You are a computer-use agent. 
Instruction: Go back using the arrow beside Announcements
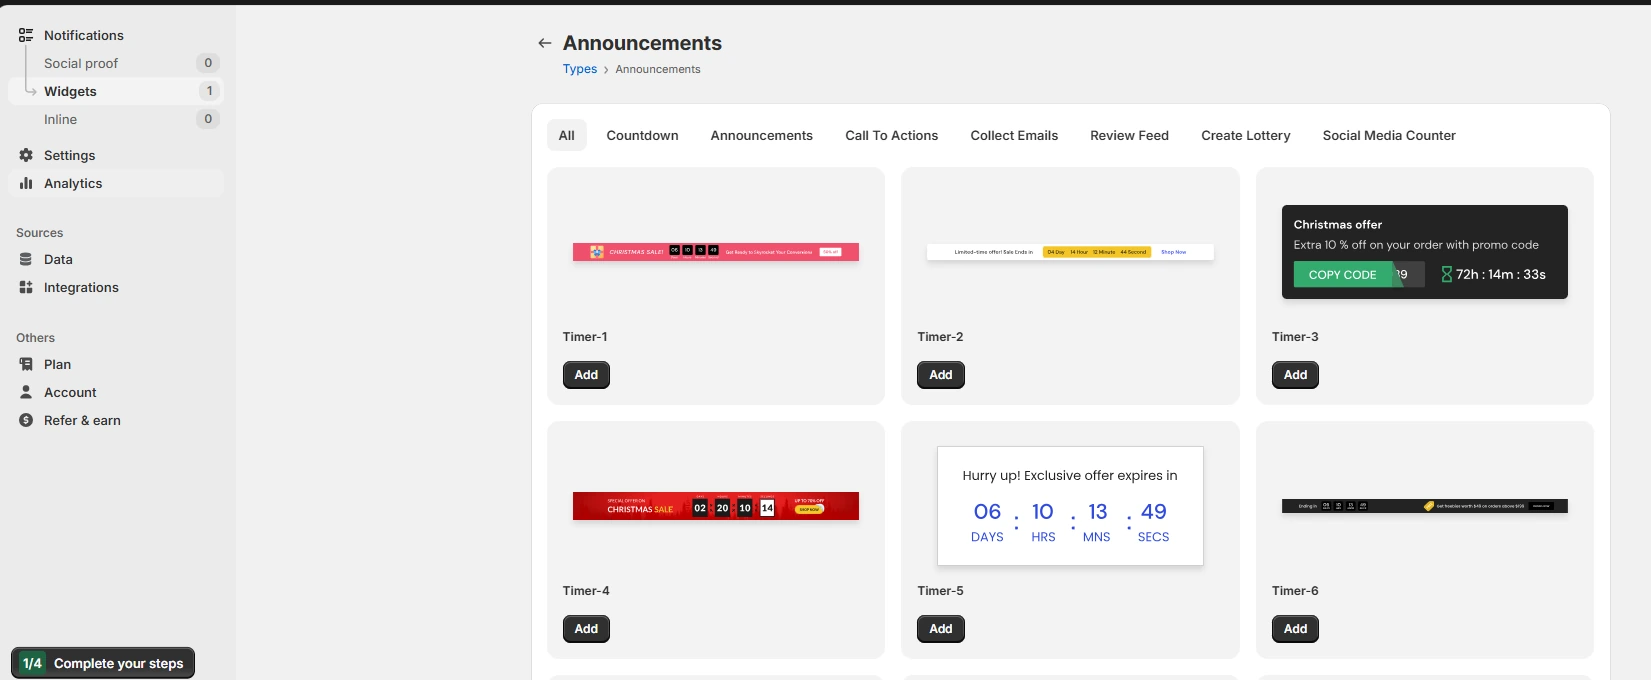[x=544, y=43]
